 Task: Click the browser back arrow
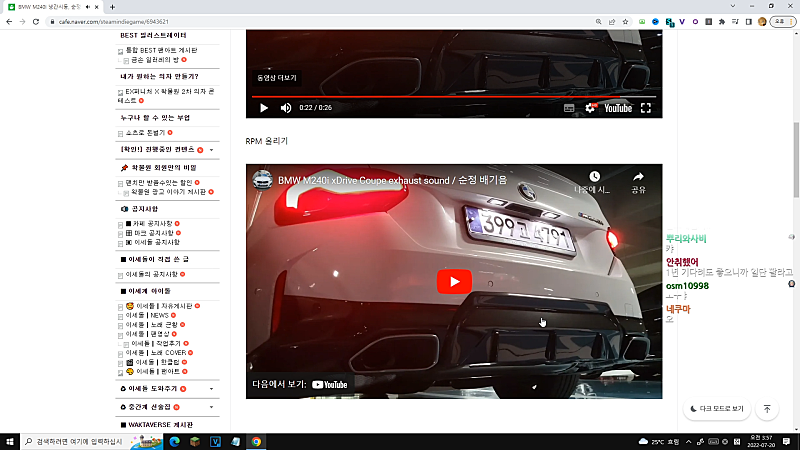click(9, 21)
